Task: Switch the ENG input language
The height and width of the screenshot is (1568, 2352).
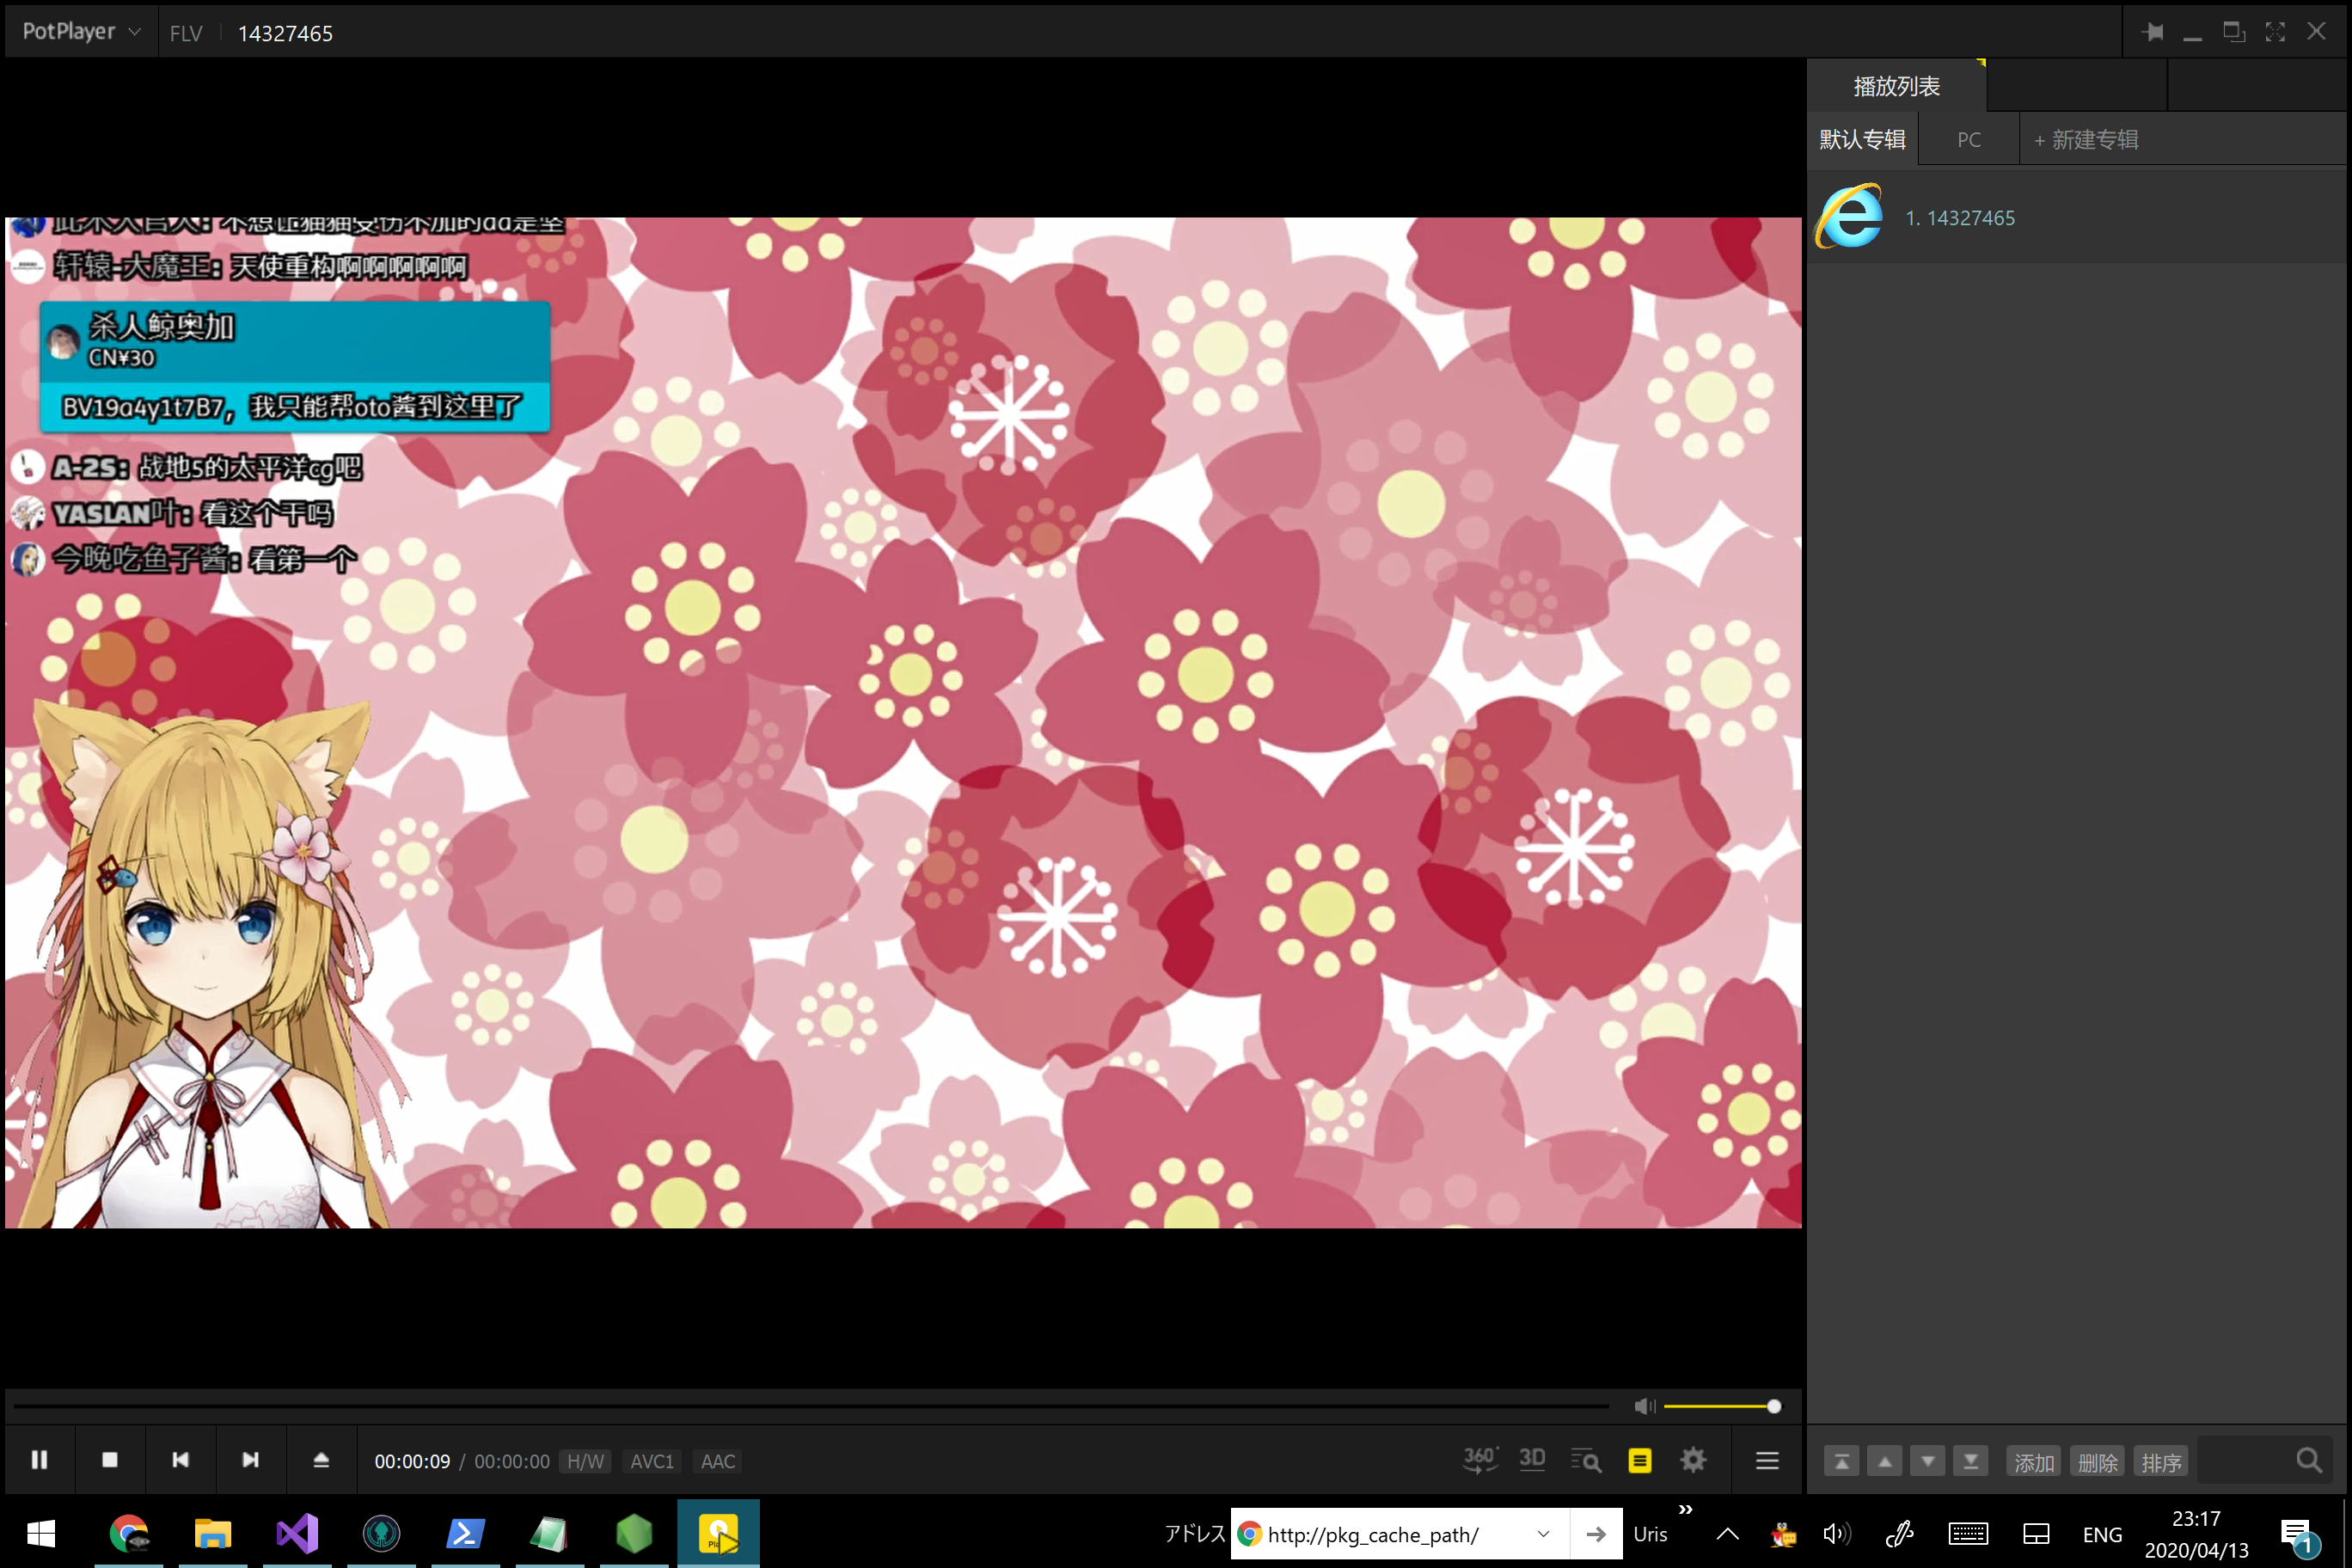Action: [2102, 1534]
